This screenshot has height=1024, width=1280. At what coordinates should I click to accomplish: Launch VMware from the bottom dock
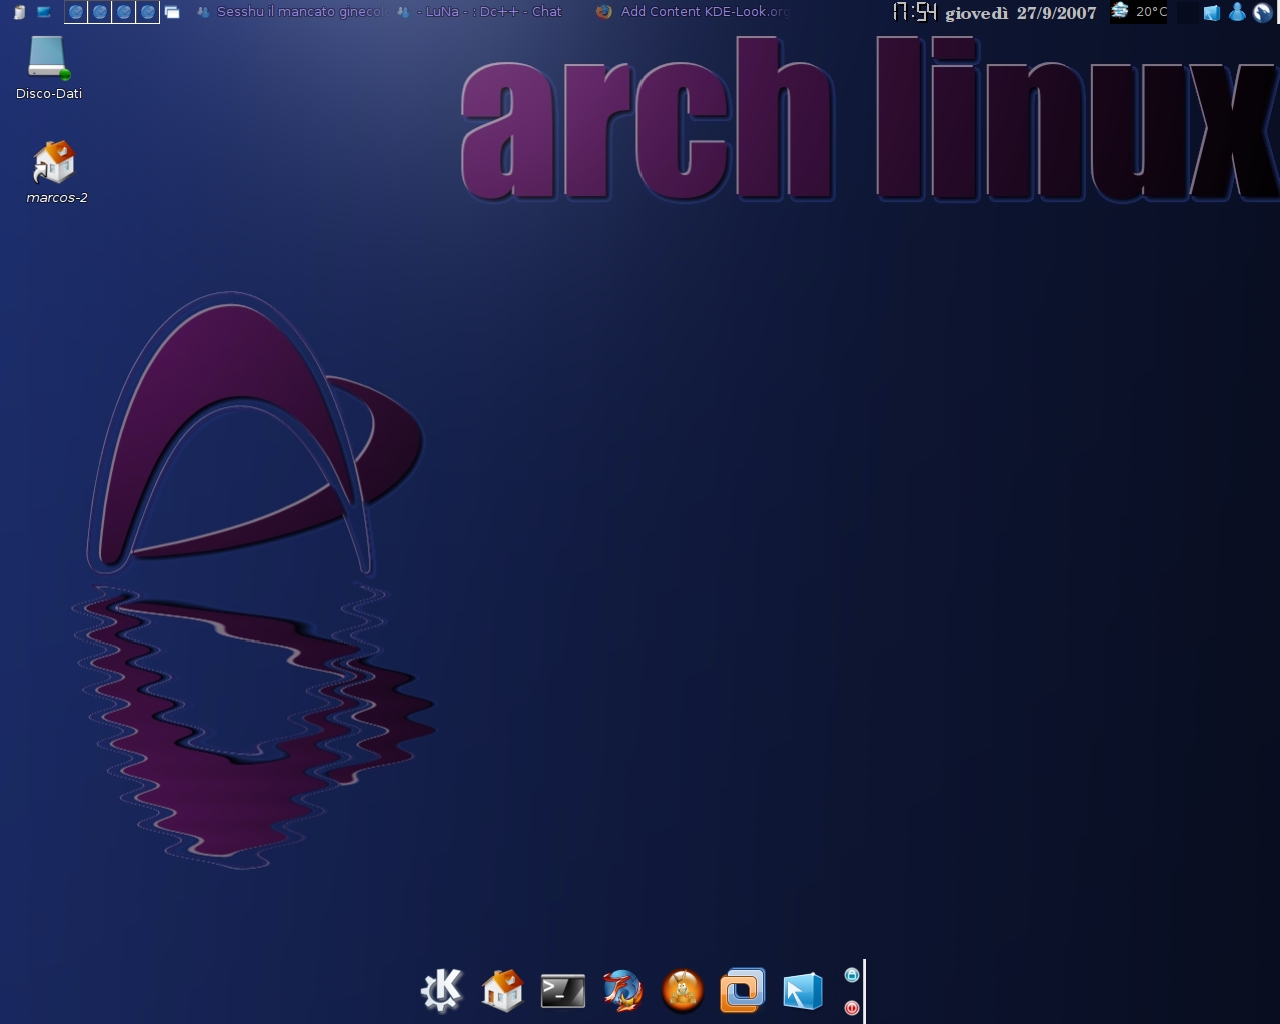743,990
